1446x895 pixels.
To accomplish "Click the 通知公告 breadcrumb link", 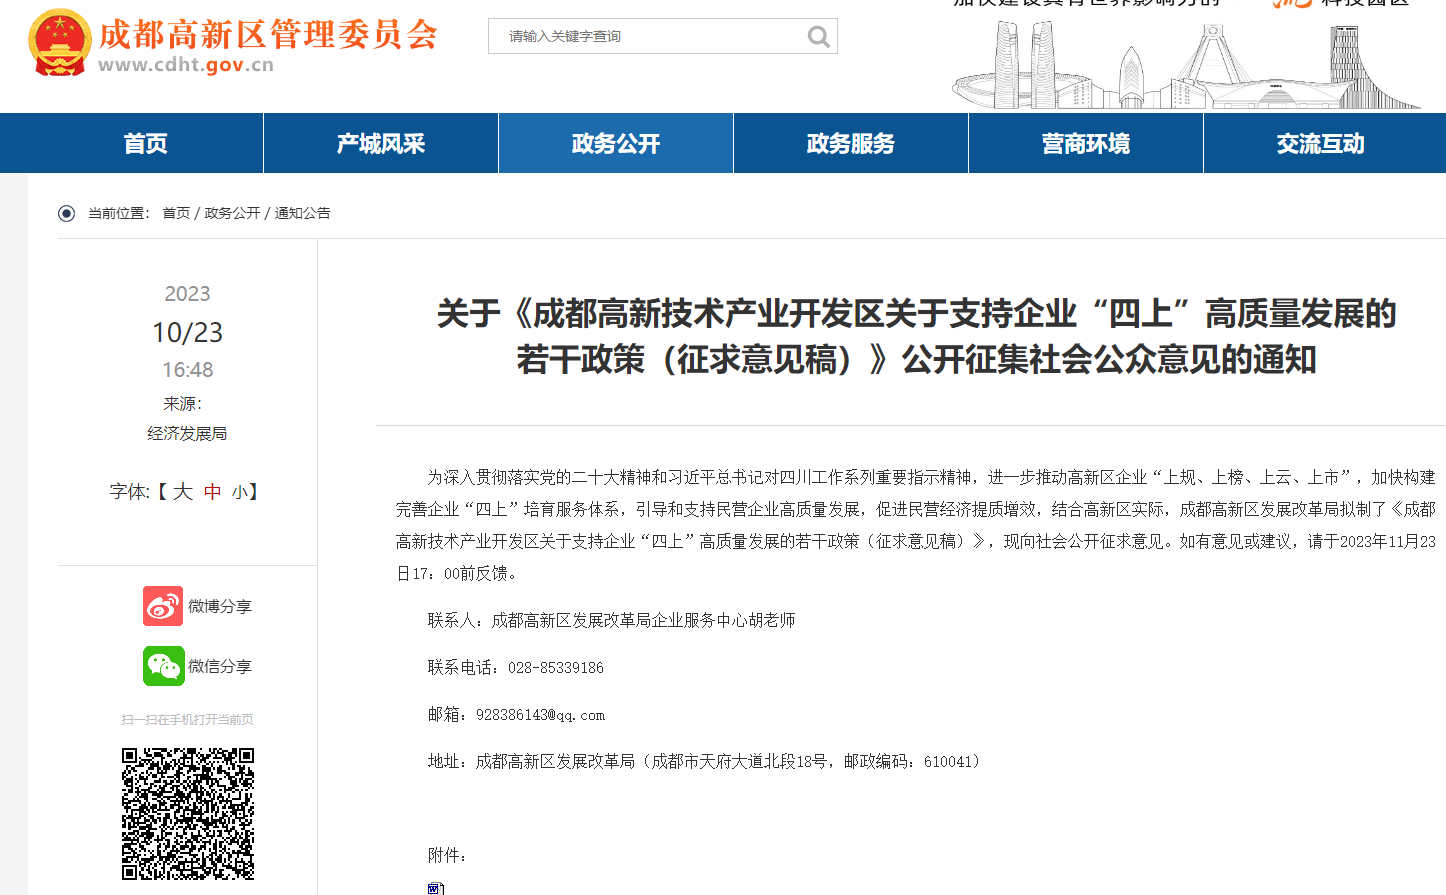I will click(x=302, y=213).
